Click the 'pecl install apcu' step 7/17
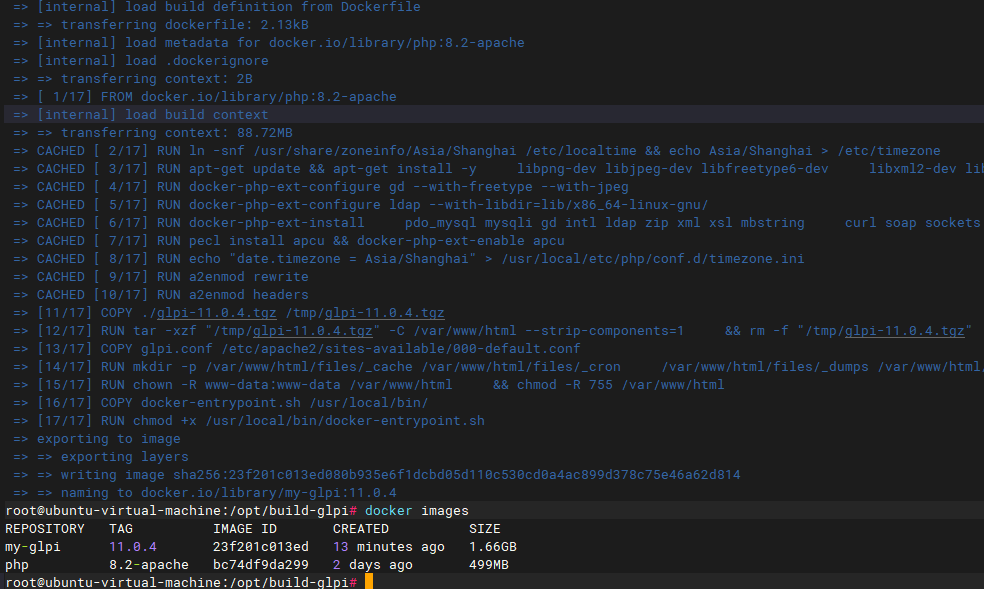 coord(289,241)
